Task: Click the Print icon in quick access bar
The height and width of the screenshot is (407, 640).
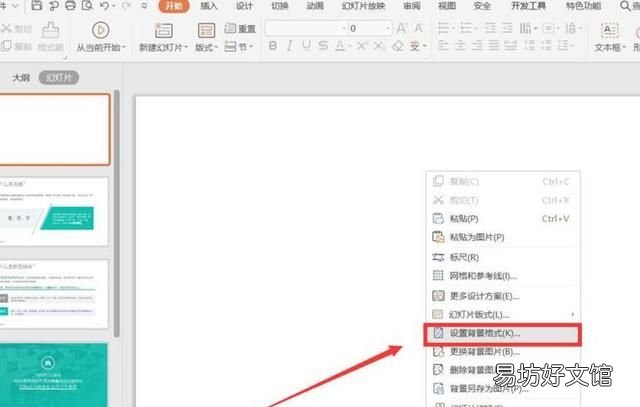Action: 70,5
